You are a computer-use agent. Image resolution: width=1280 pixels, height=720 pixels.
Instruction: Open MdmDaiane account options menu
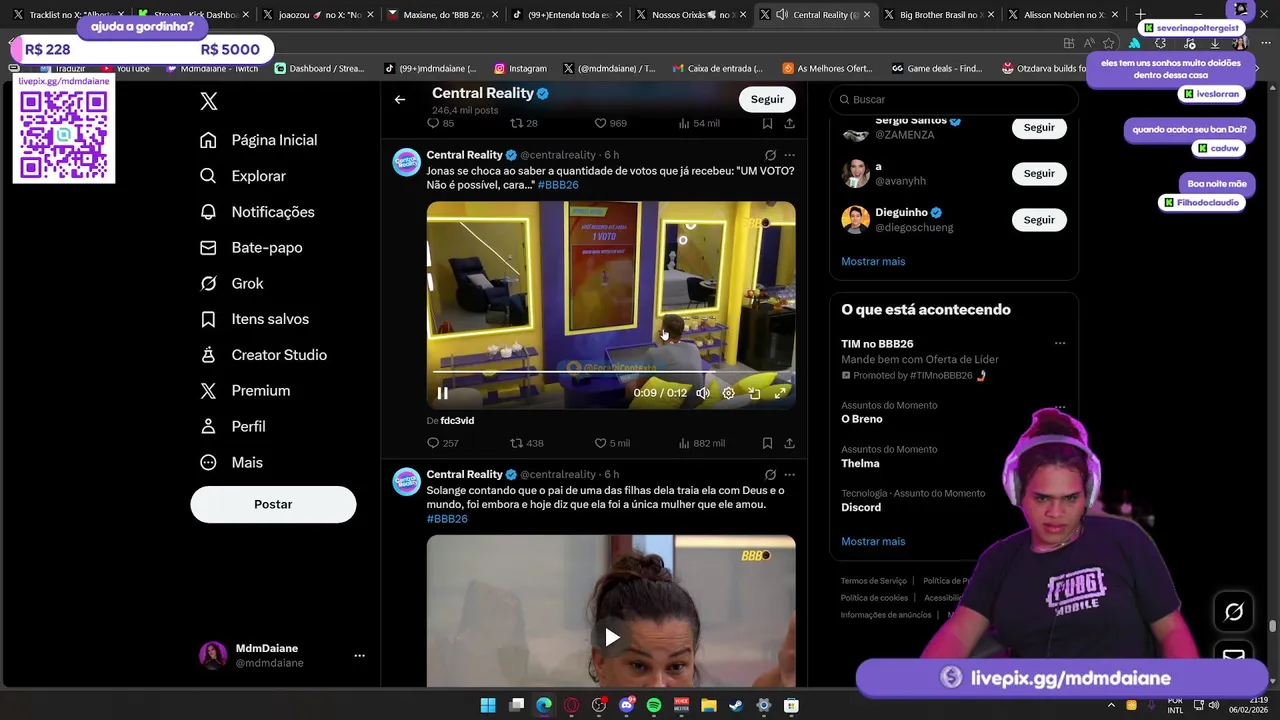tap(359, 656)
